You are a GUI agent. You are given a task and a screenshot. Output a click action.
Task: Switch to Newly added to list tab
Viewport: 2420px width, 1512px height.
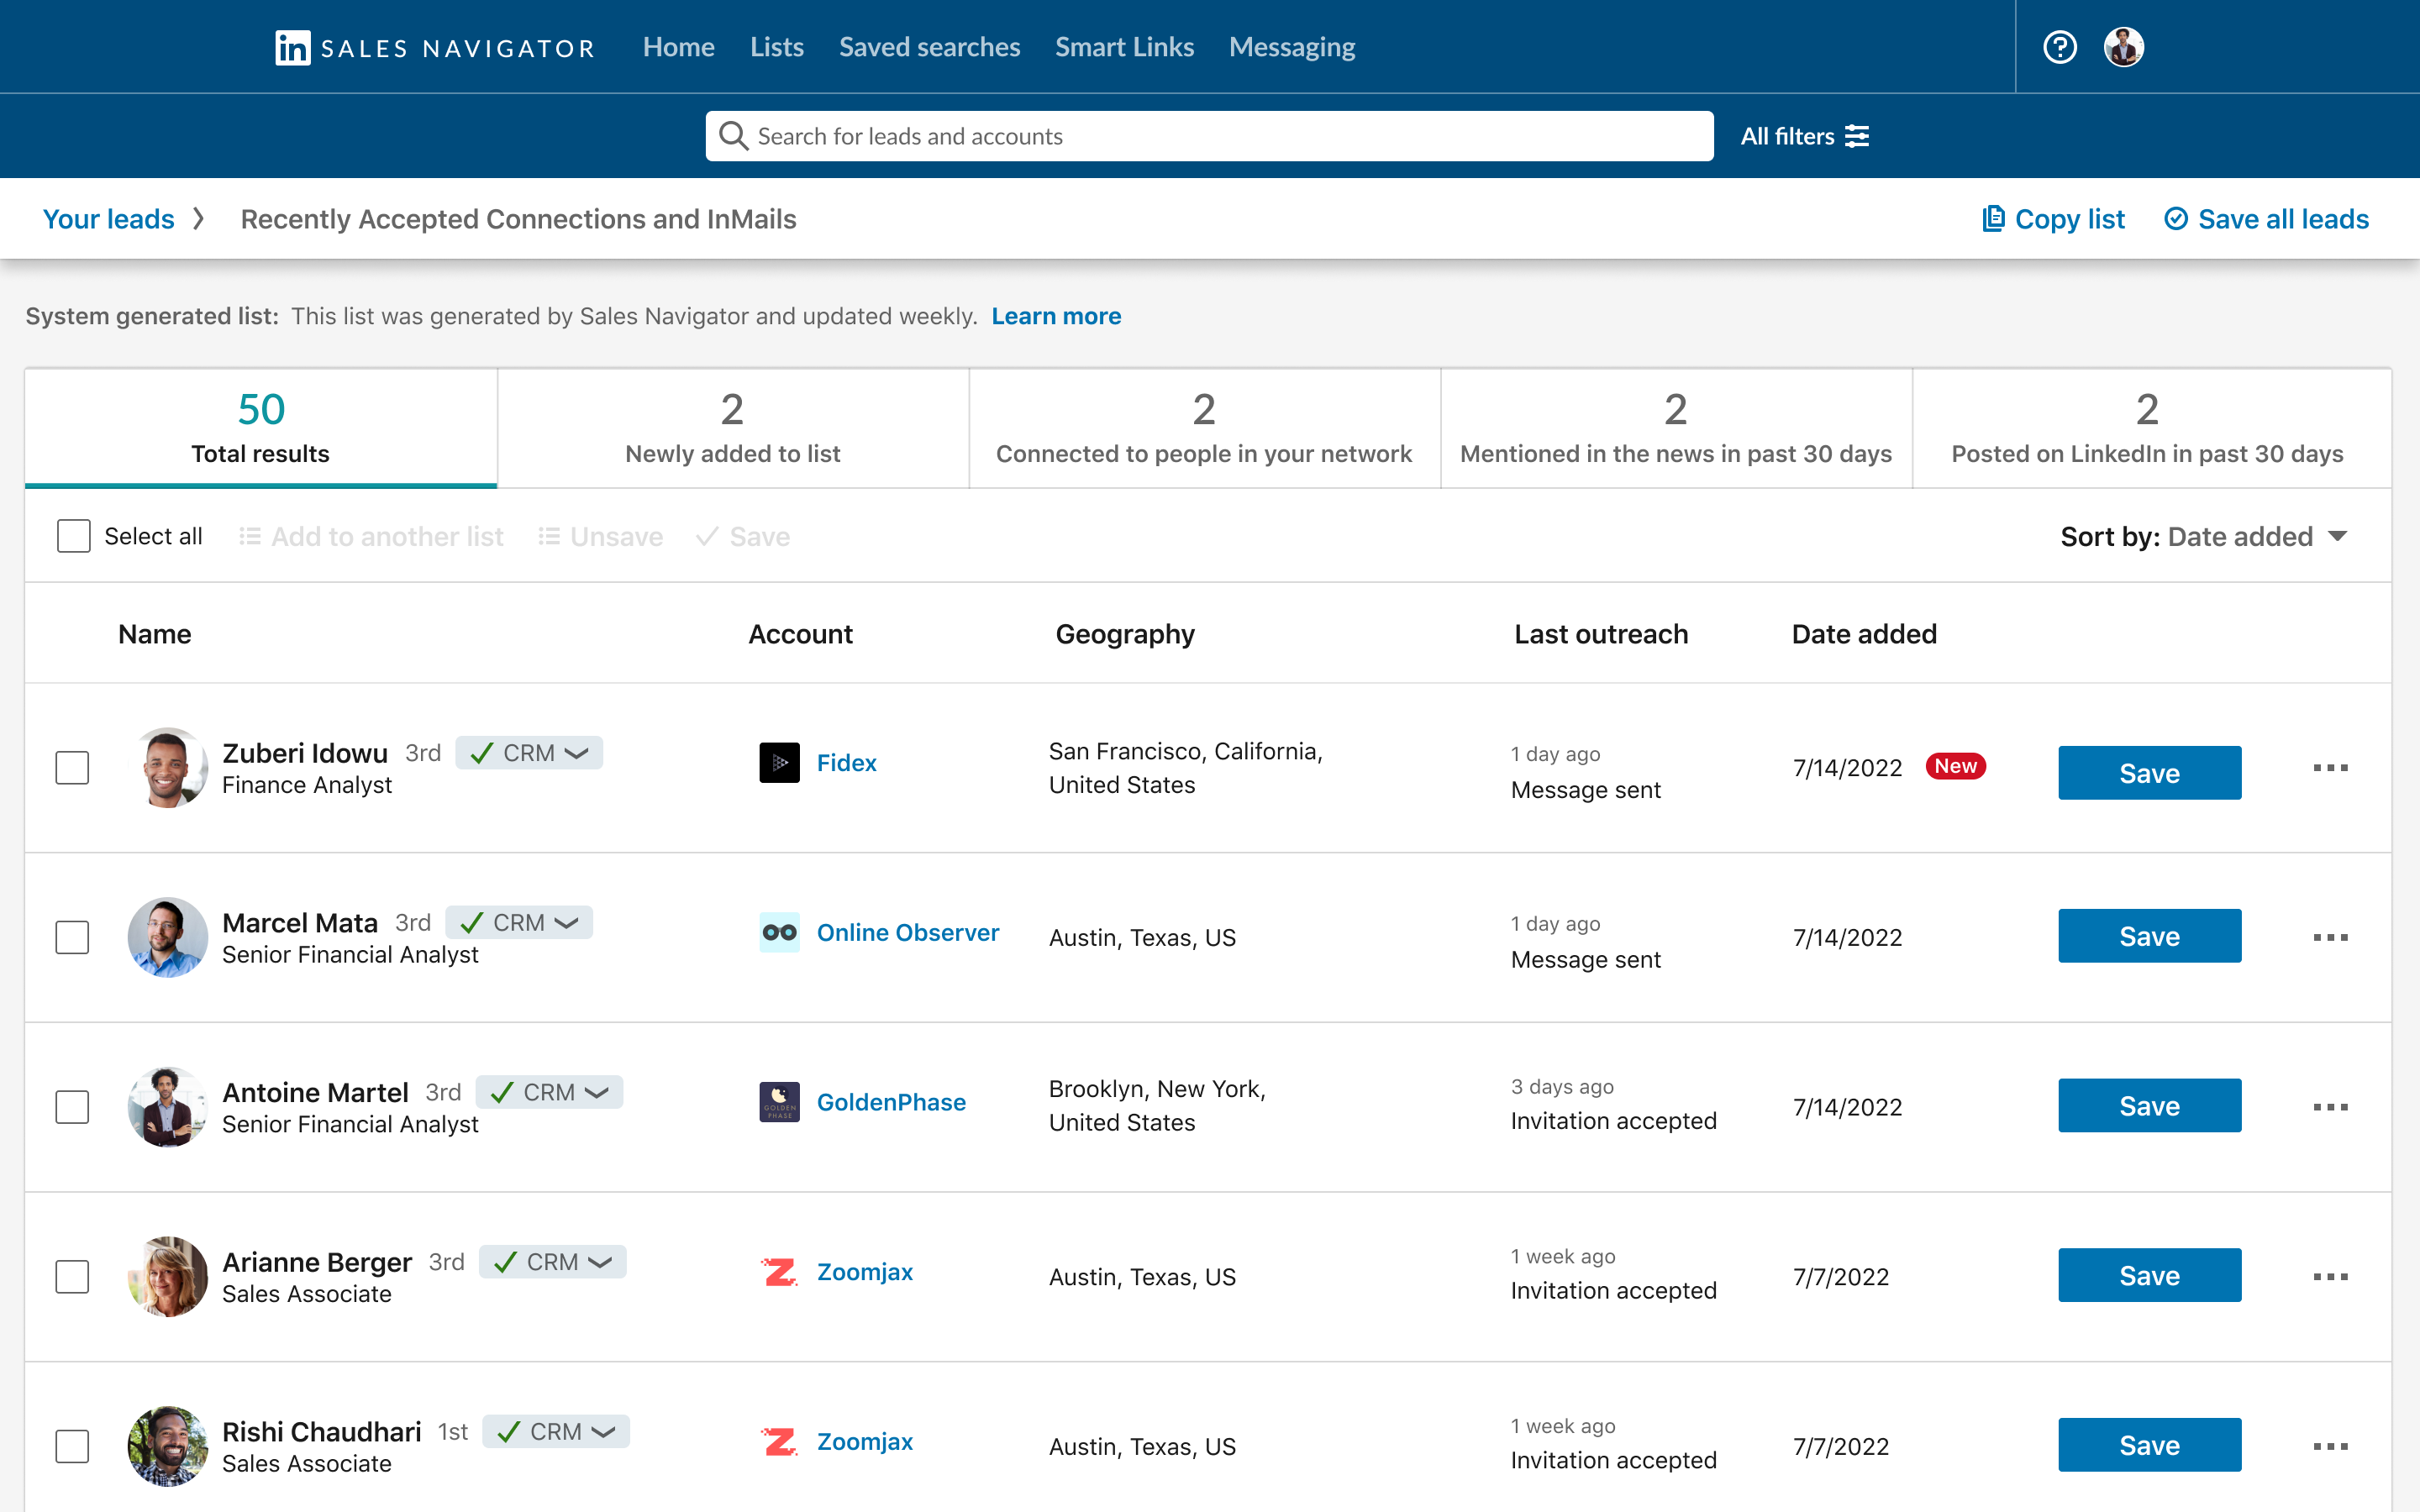click(x=733, y=428)
